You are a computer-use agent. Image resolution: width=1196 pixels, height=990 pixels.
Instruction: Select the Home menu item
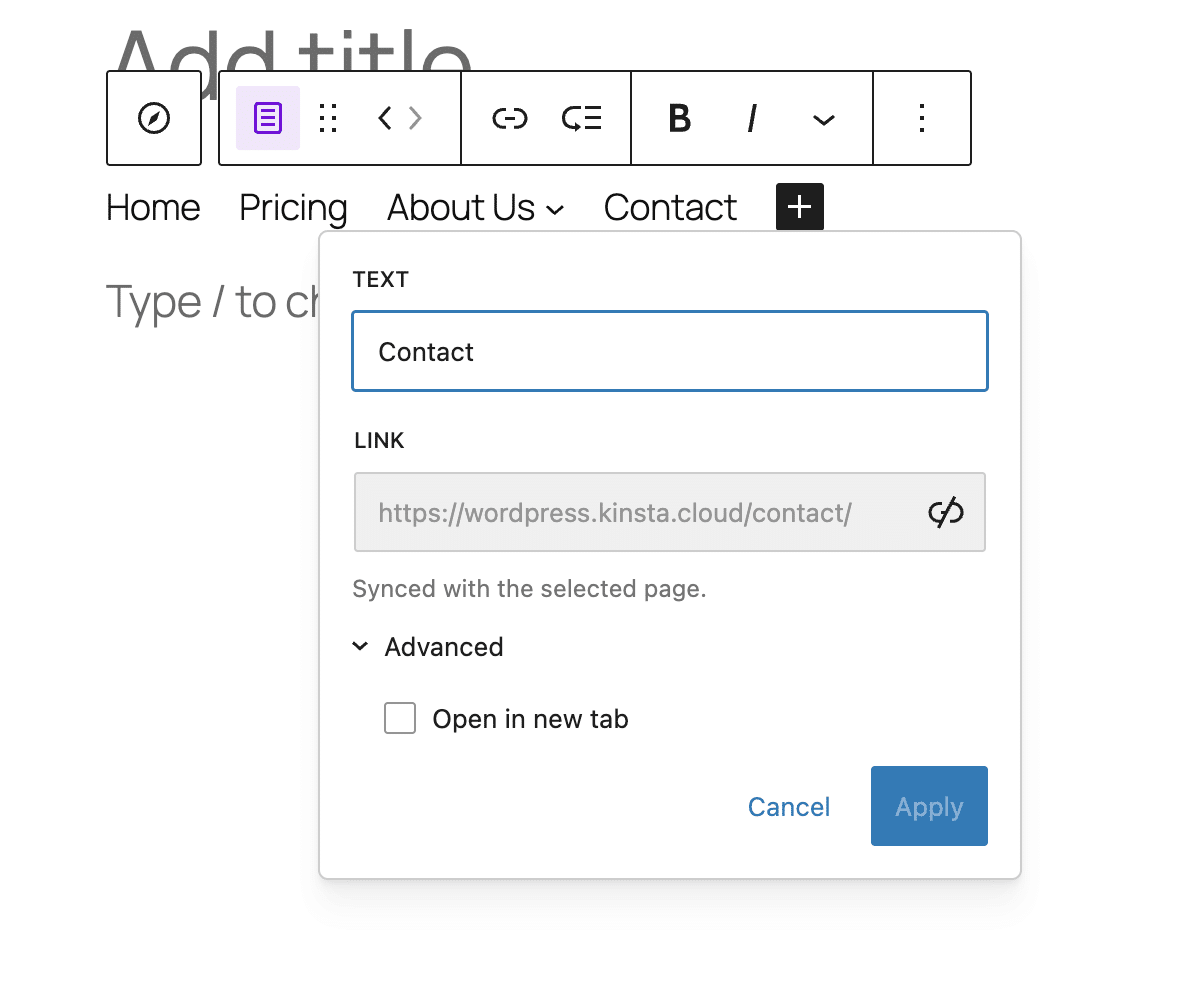[152, 207]
